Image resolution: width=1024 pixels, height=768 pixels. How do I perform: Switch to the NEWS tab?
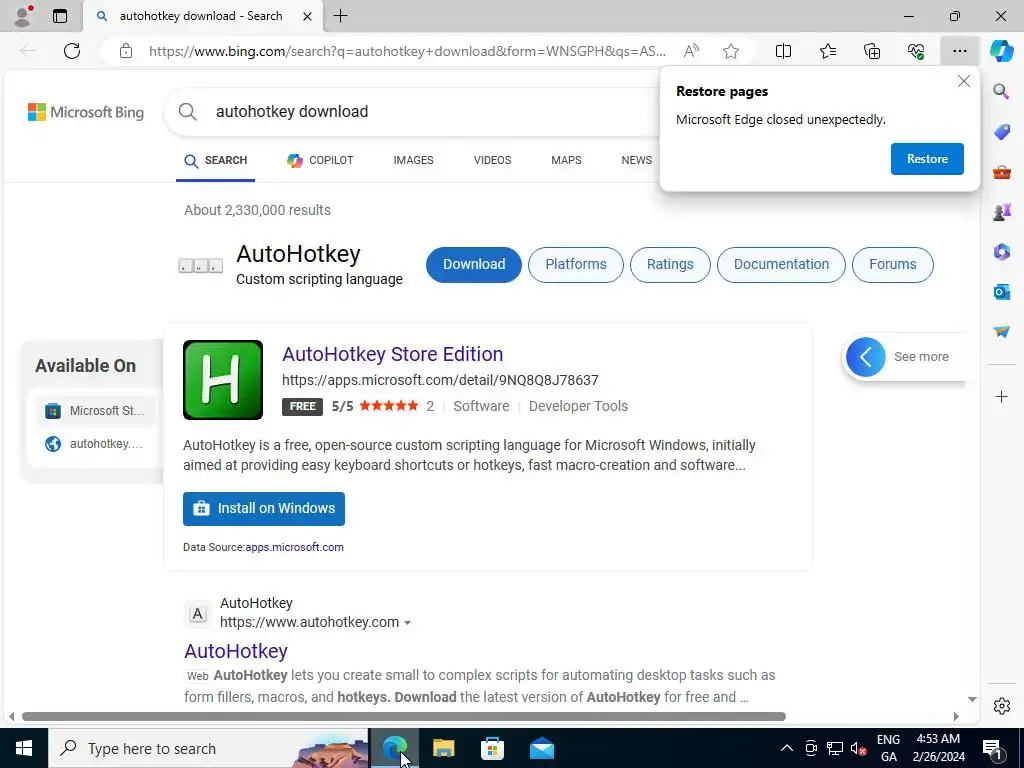point(637,160)
